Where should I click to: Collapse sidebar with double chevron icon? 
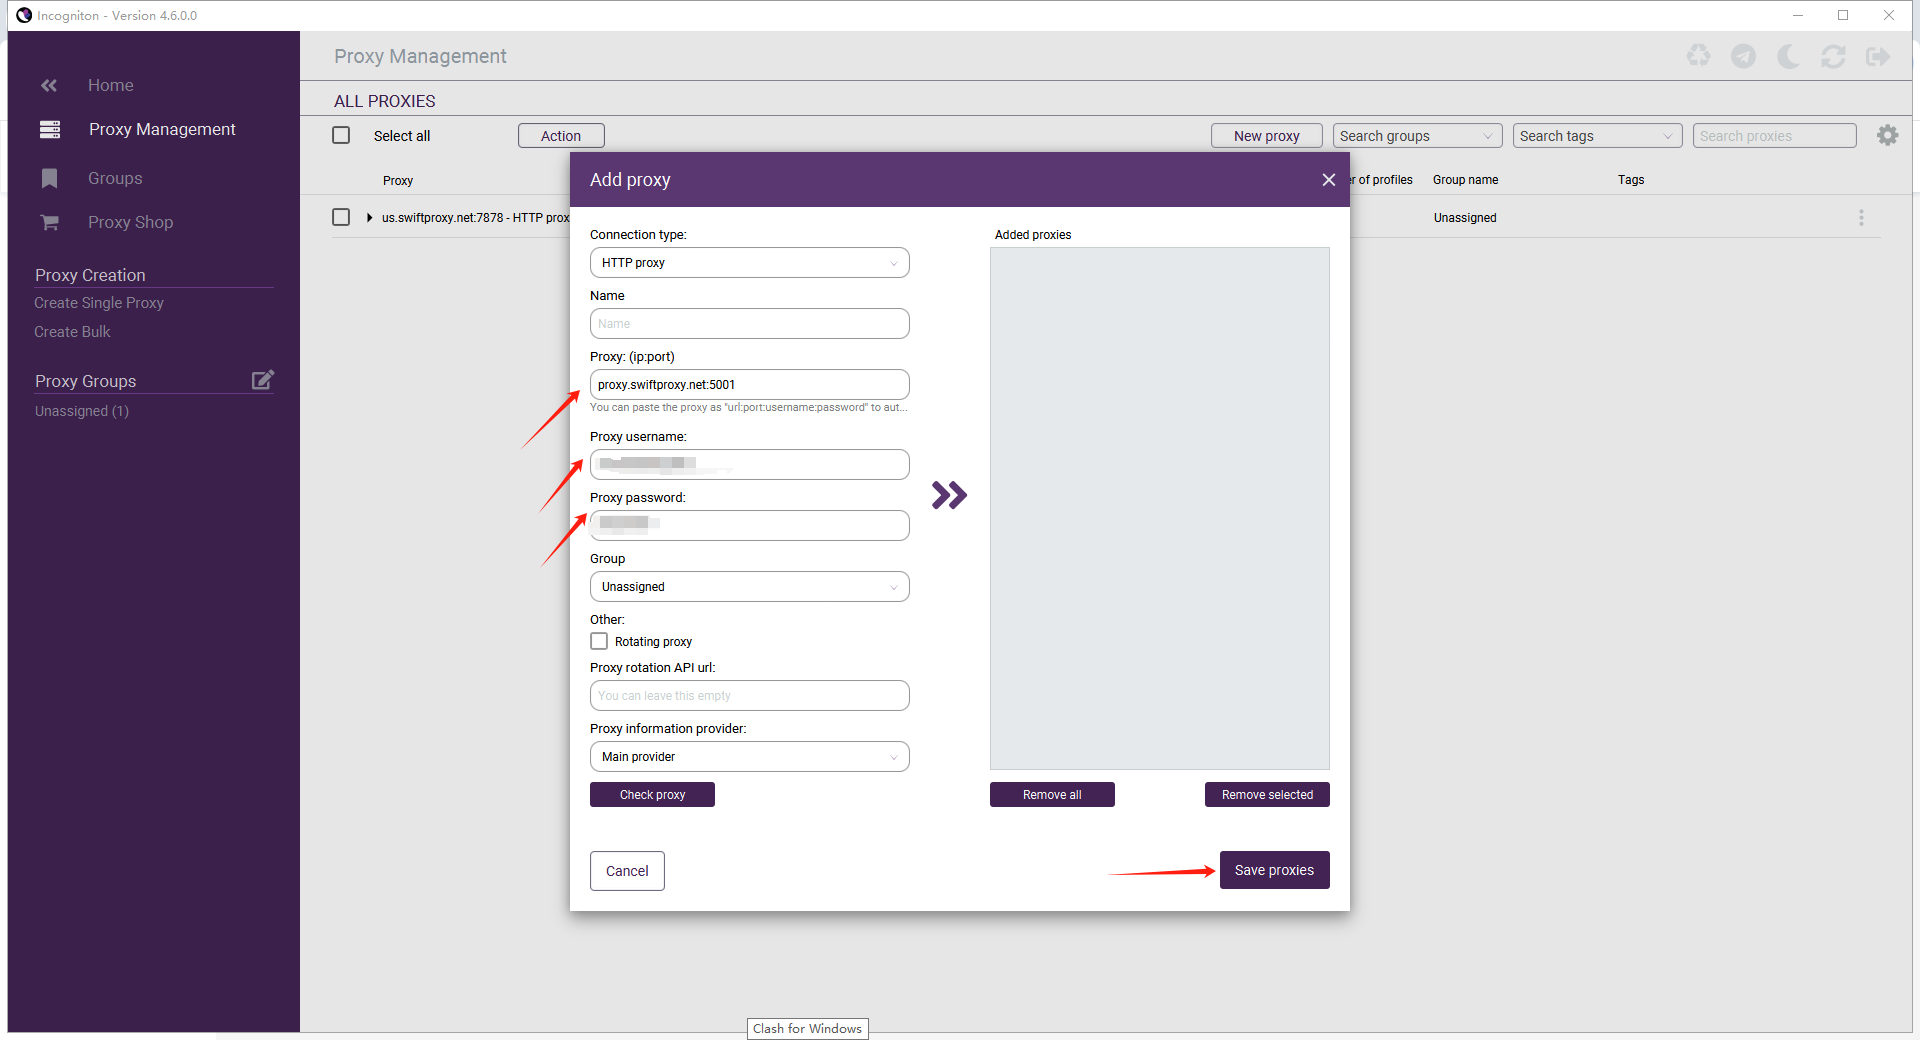point(49,86)
